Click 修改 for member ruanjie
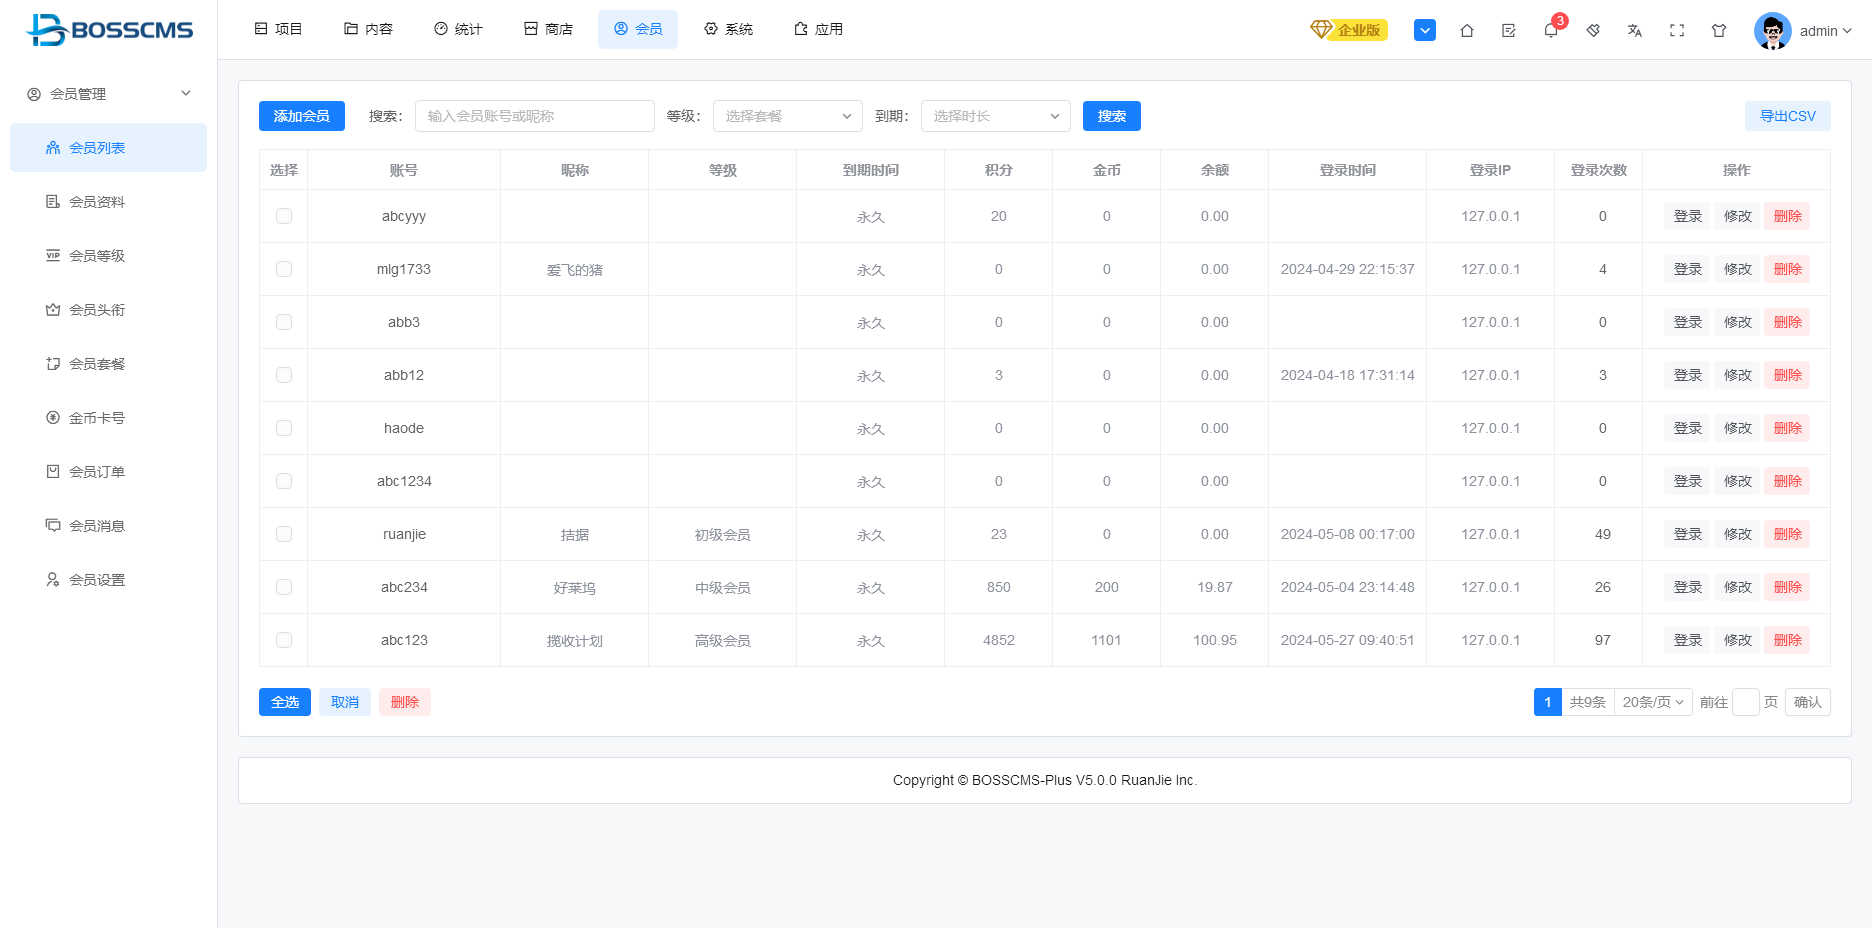 [x=1738, y=534]
